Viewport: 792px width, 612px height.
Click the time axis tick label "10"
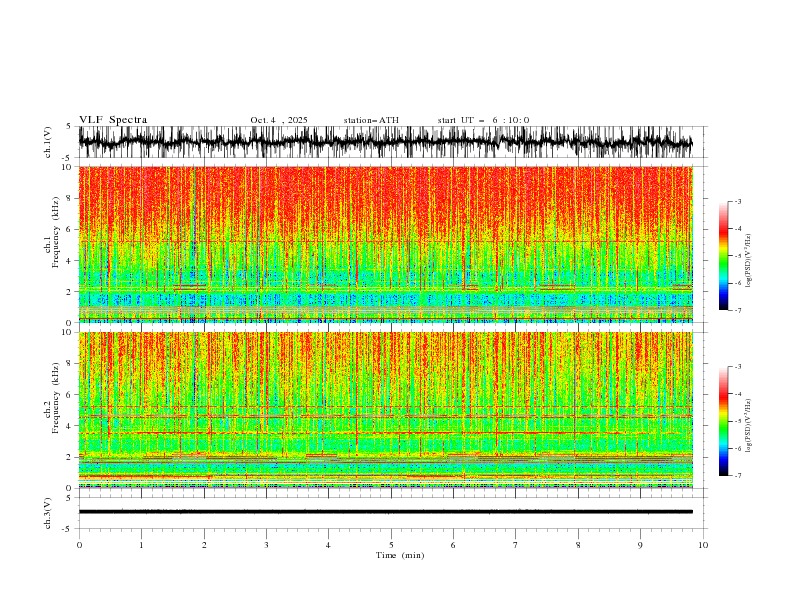click(x=703, y=545)
